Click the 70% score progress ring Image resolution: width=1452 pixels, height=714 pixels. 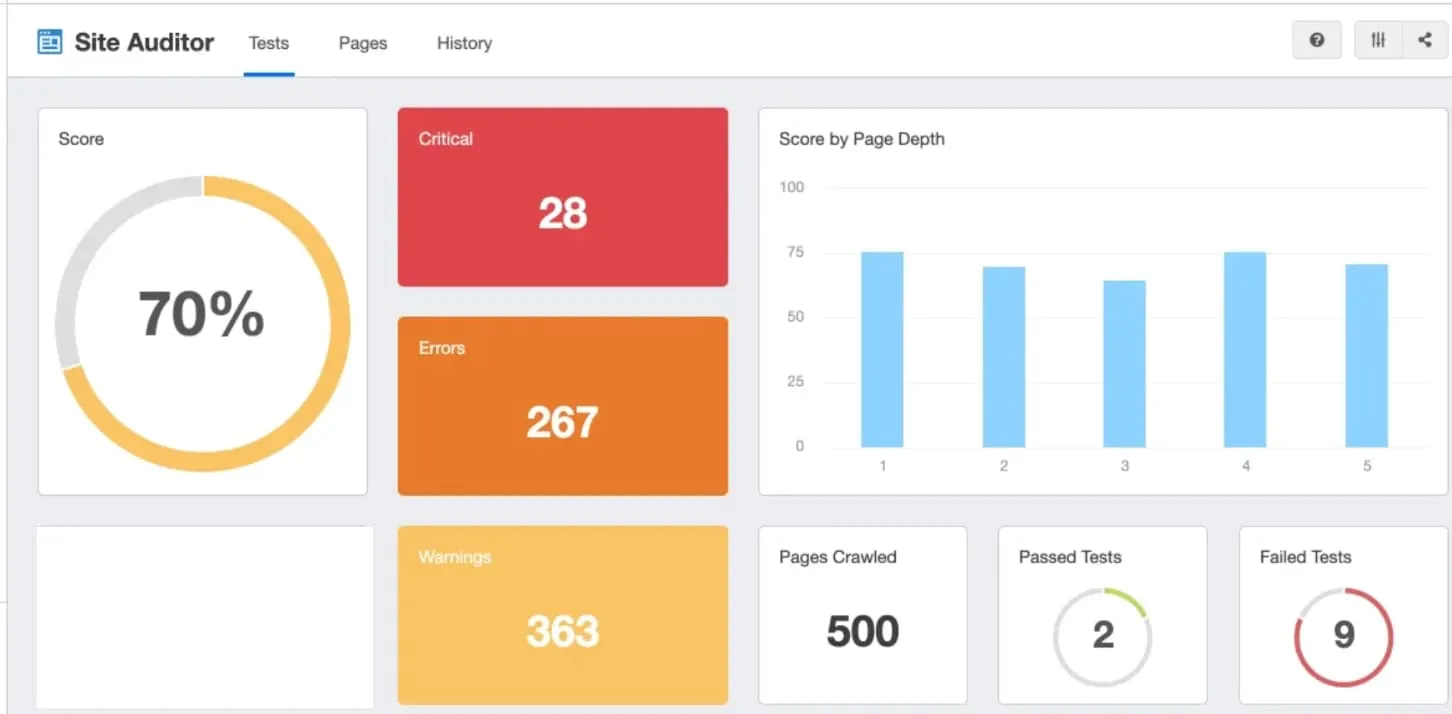coord(202,313)
